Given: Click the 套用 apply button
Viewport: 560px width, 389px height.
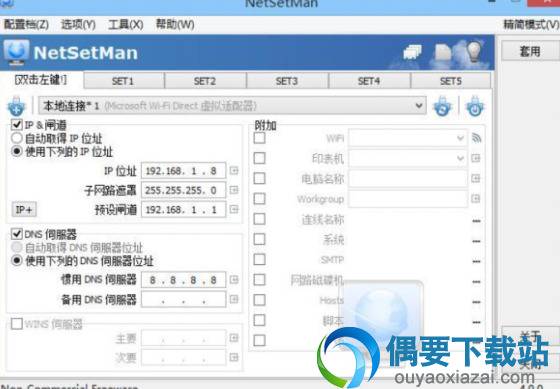Looking at the screenshot, I should pos(530,51).
